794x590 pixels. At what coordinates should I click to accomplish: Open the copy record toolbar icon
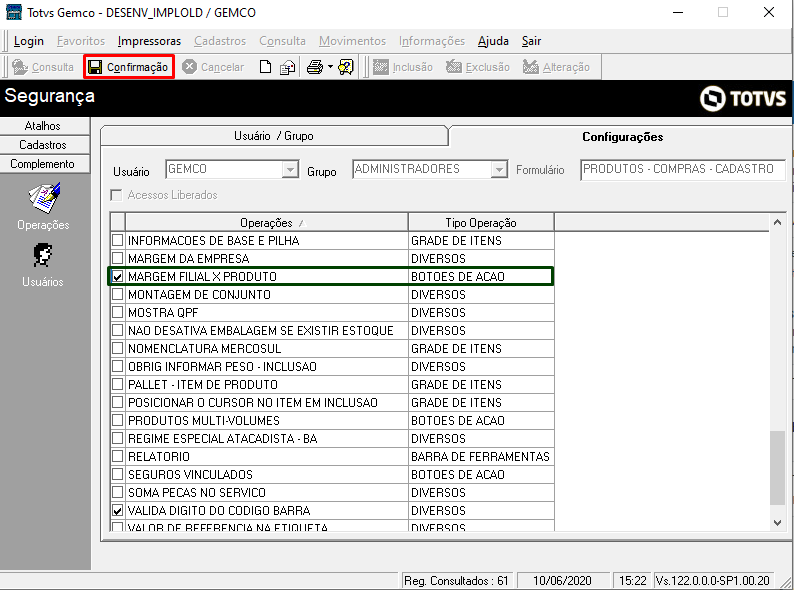coord(288,67)
